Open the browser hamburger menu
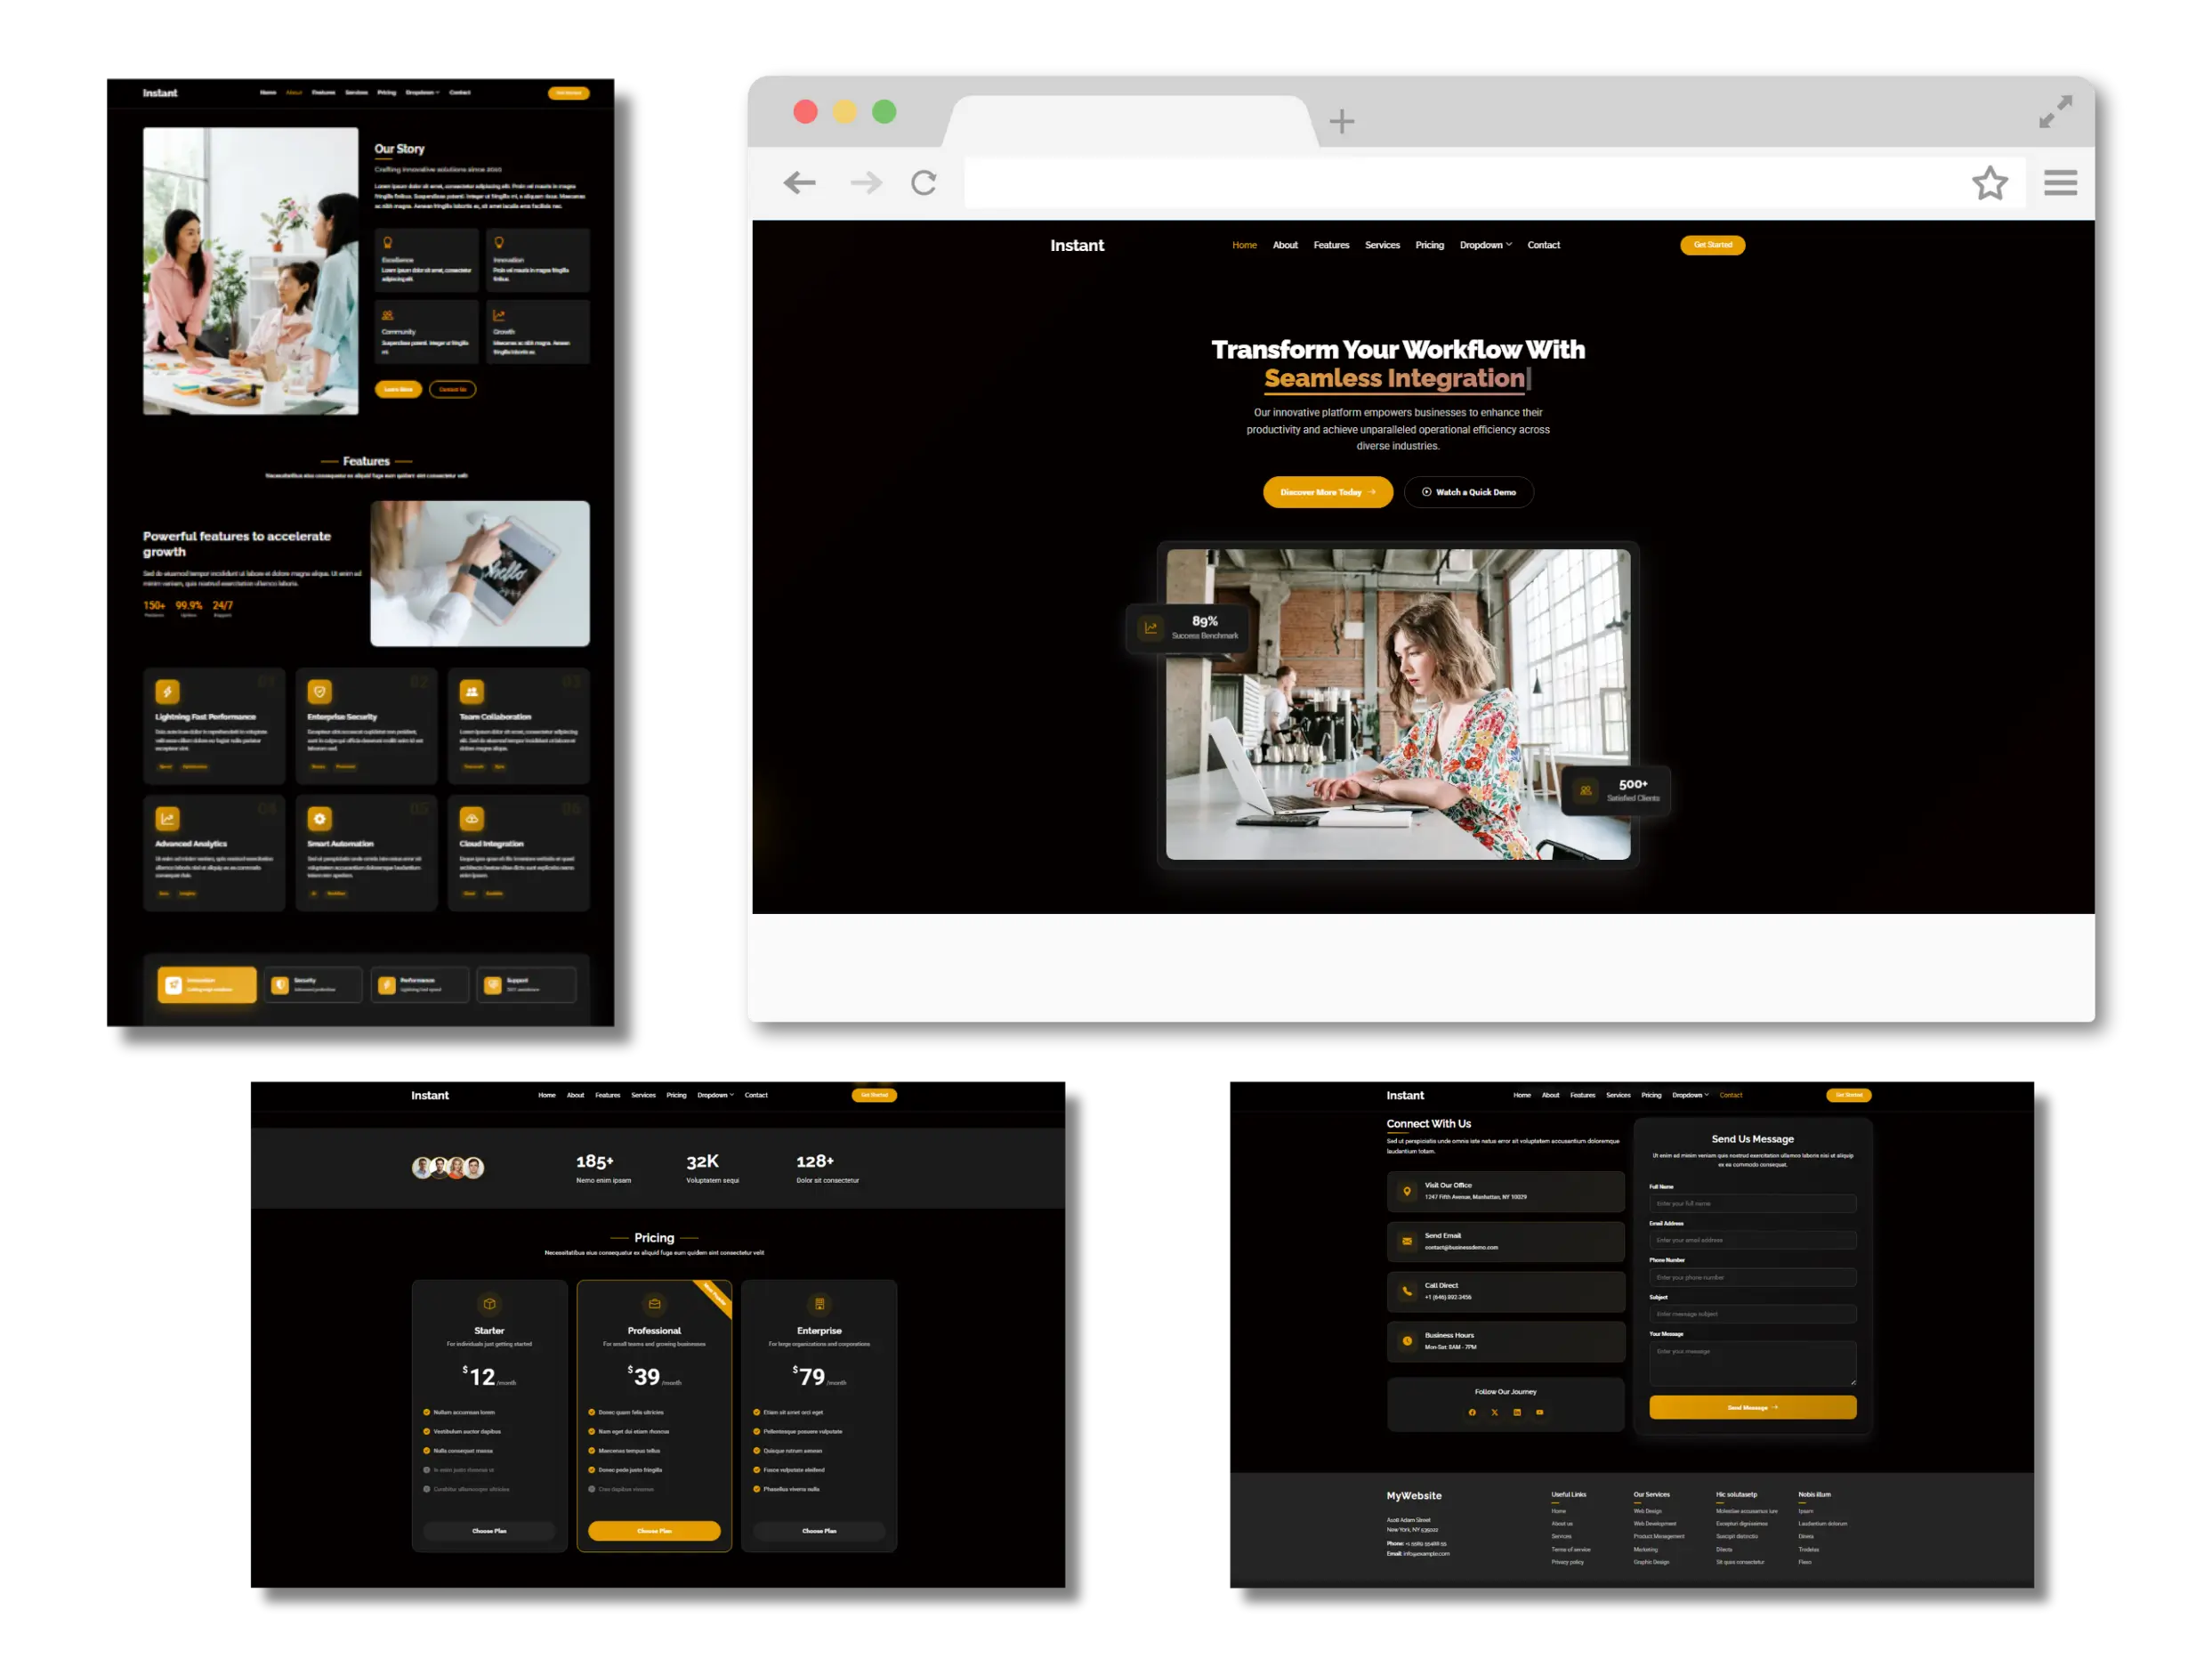The width and height of the screenshot is (2212, 1659). (x=2060, y=183)
